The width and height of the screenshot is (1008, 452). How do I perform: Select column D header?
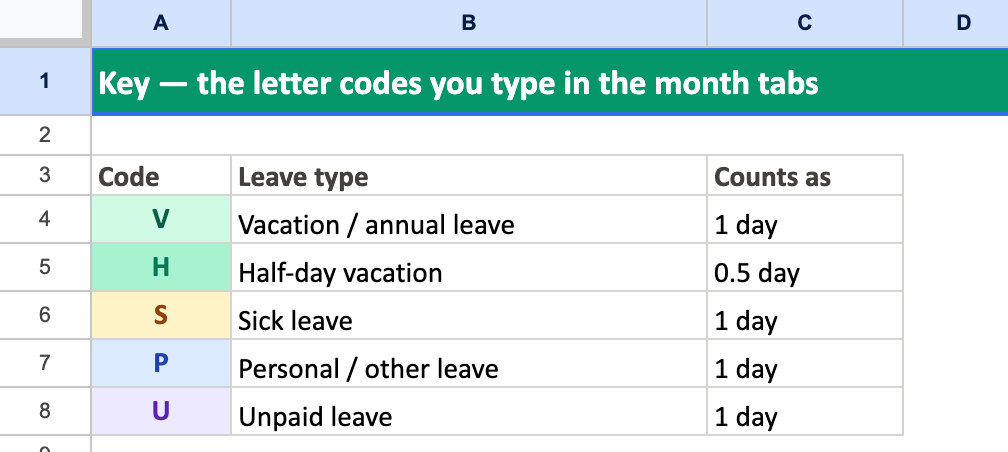coord(956,23)
